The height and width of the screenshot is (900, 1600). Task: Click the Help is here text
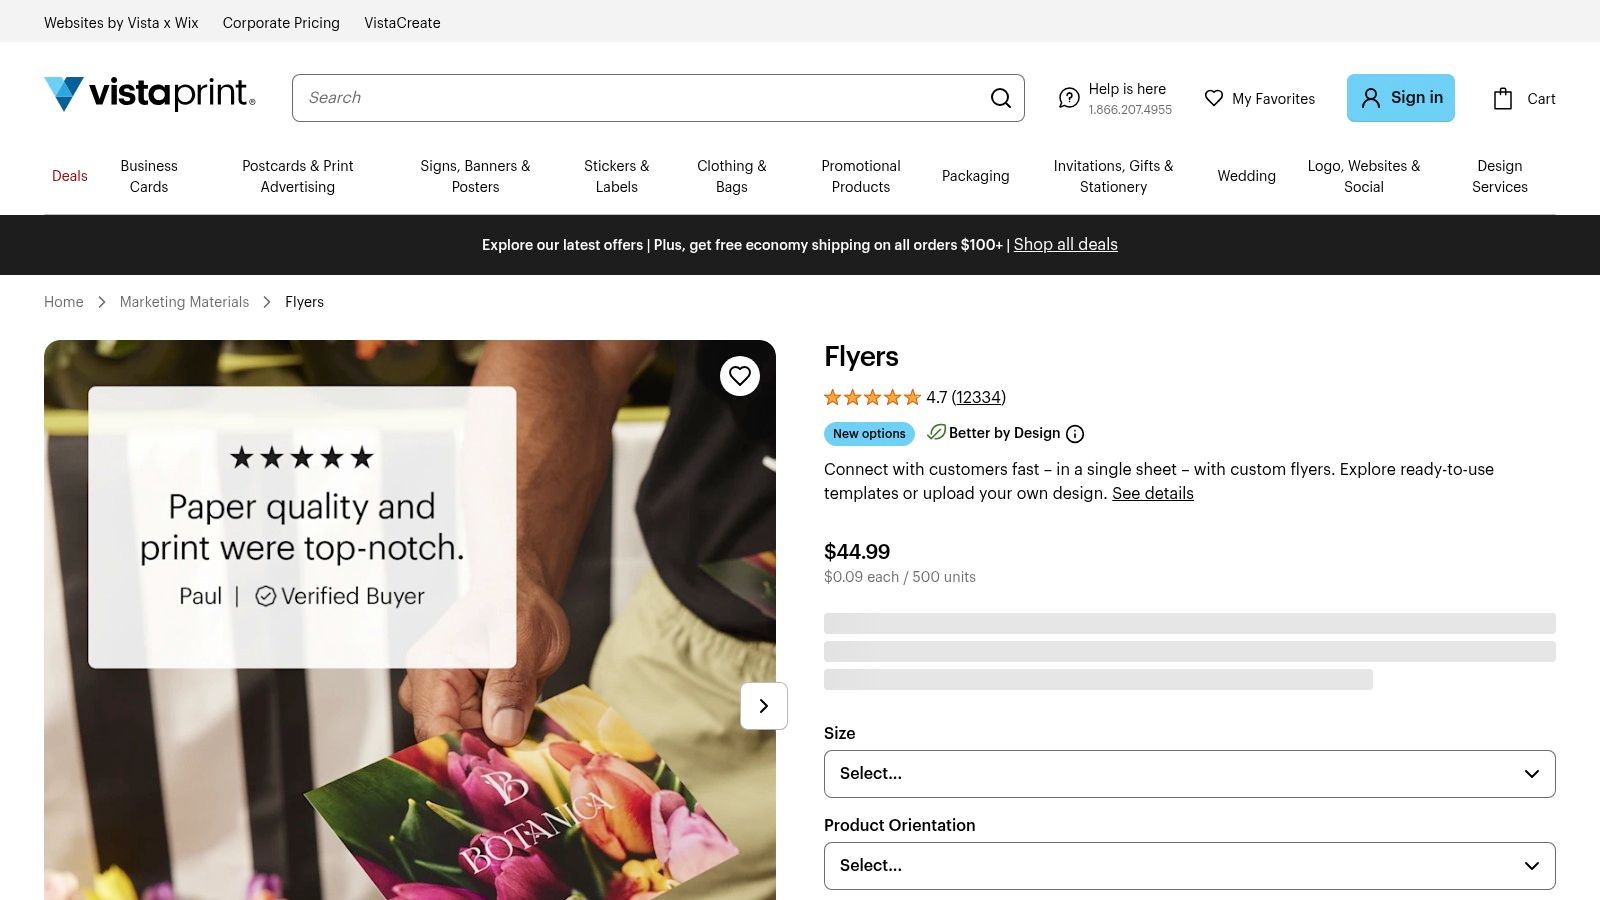(x=1127, y=89)
